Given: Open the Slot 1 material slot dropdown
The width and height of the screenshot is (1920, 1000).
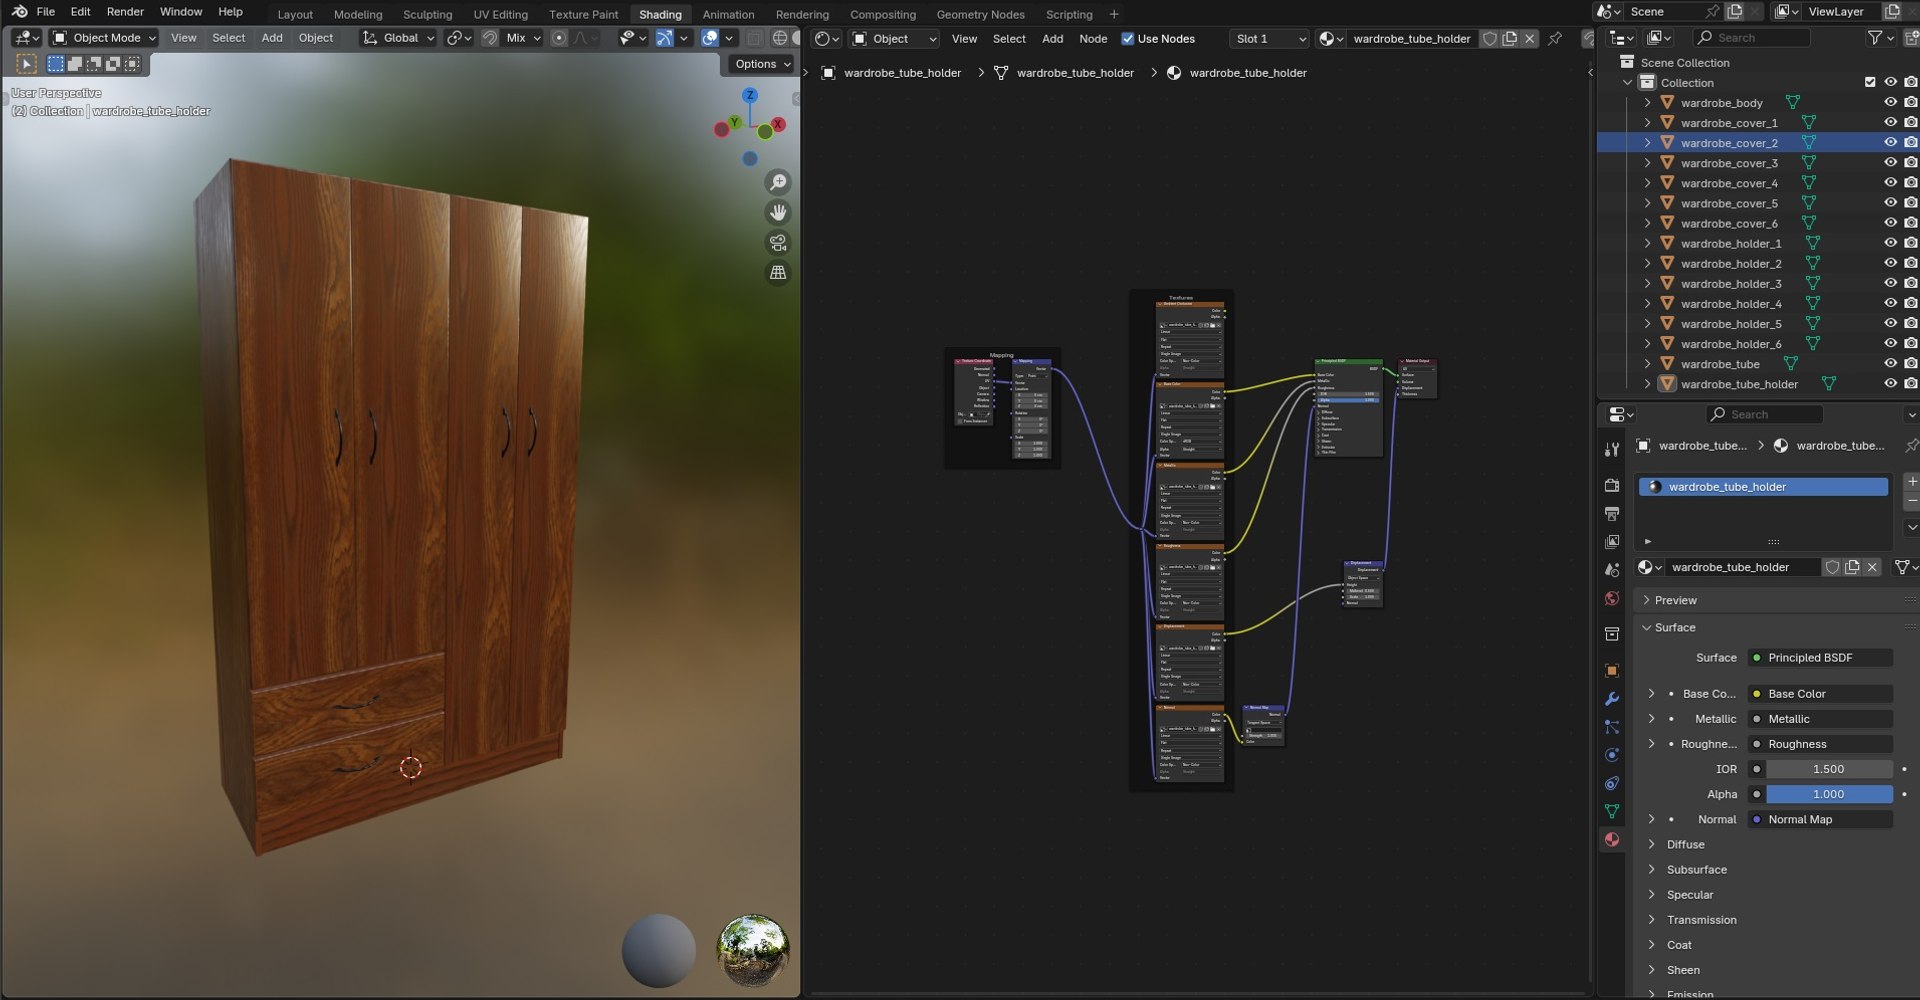Looking at the screenshot, I should pos(1269,39).
